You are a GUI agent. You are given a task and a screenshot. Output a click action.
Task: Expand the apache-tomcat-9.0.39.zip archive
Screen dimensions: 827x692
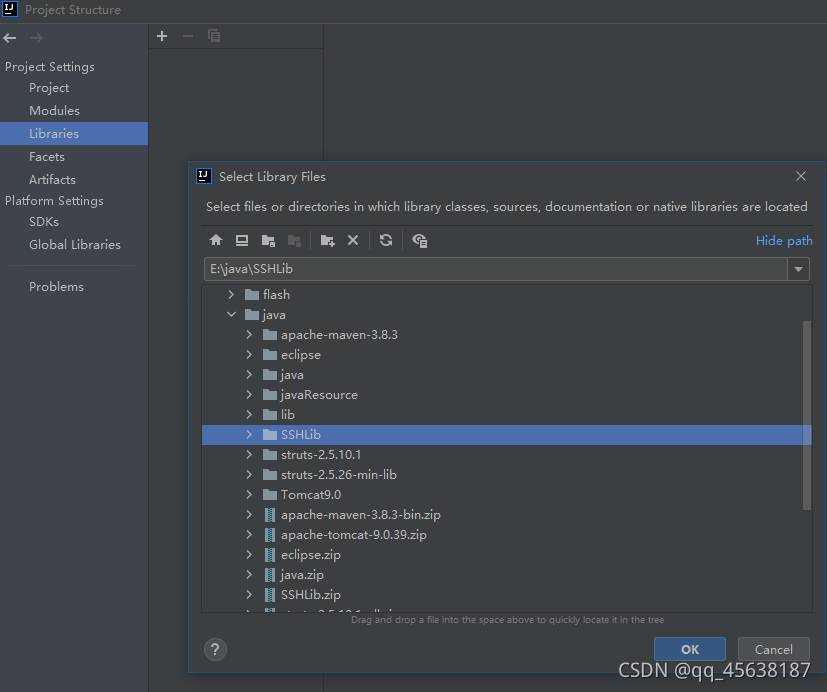click(249, 535)
